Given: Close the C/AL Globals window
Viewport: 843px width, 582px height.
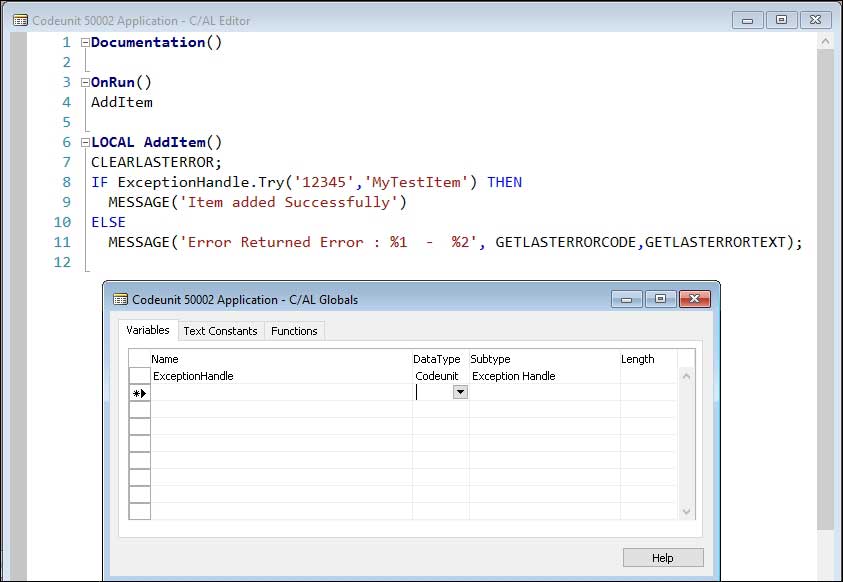Looking at the screenshot, I should coord(694,298).
